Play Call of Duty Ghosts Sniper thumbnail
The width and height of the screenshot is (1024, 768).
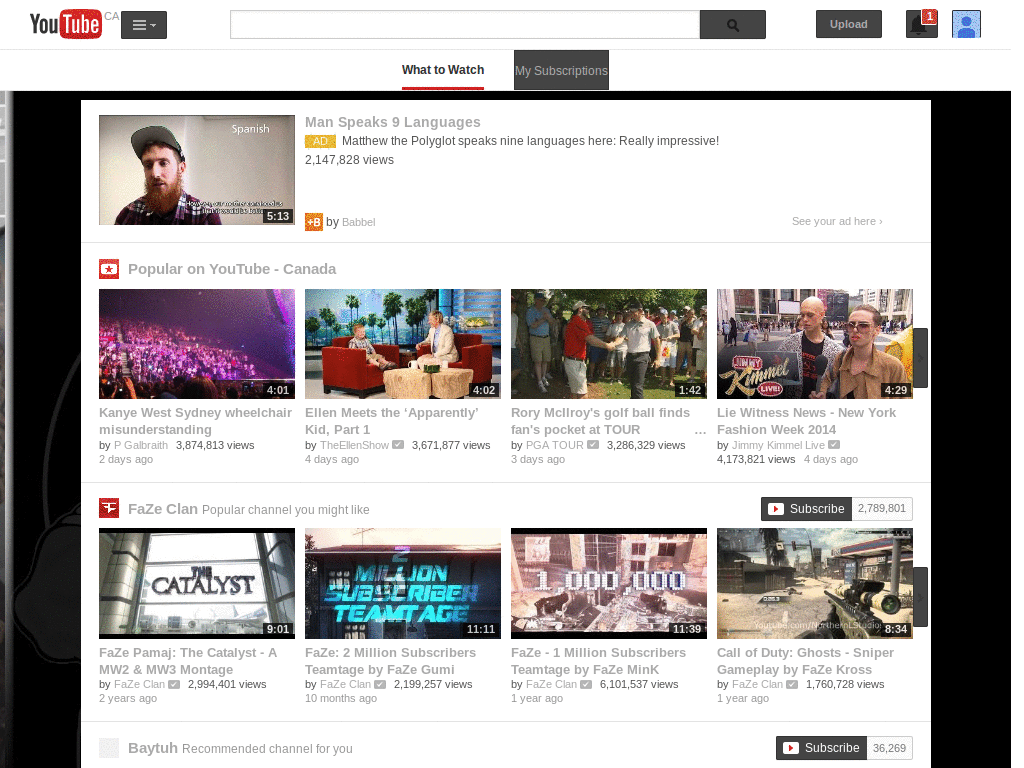click(814, 583)
